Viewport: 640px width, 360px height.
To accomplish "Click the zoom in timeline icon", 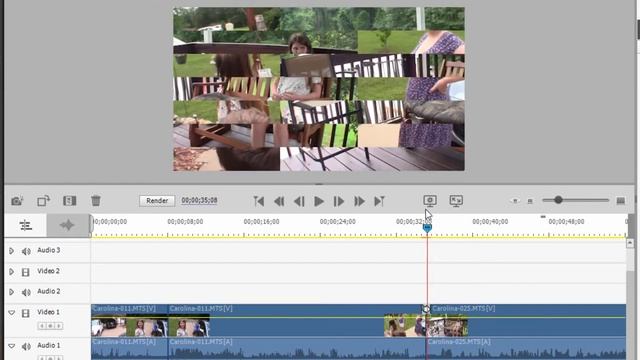I will point(621,201).
